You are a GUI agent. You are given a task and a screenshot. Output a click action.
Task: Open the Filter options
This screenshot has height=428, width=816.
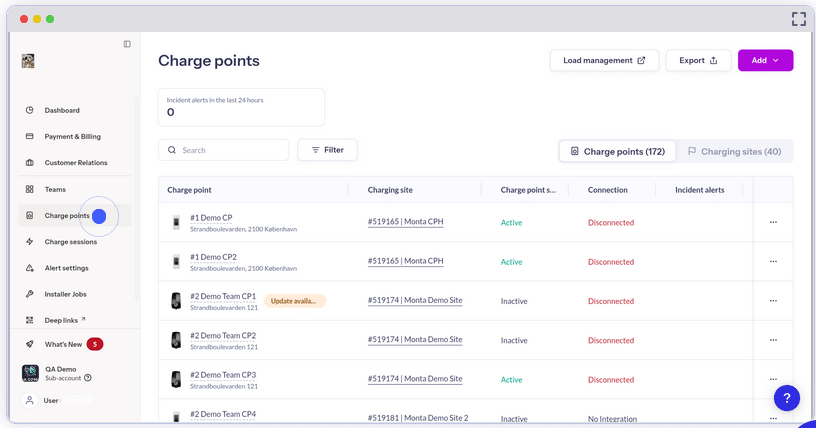[327, 150]
